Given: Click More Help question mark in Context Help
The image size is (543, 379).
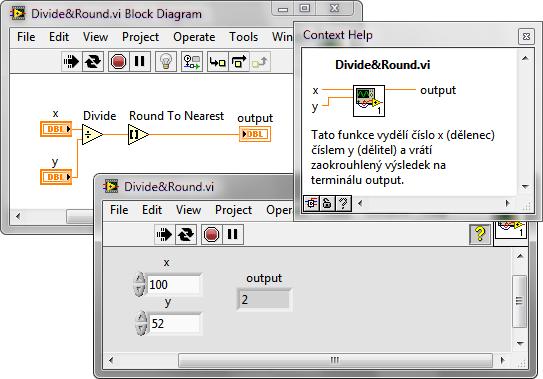Looking at the screenshot, I should pyautogui.click(x=343, y=203).
